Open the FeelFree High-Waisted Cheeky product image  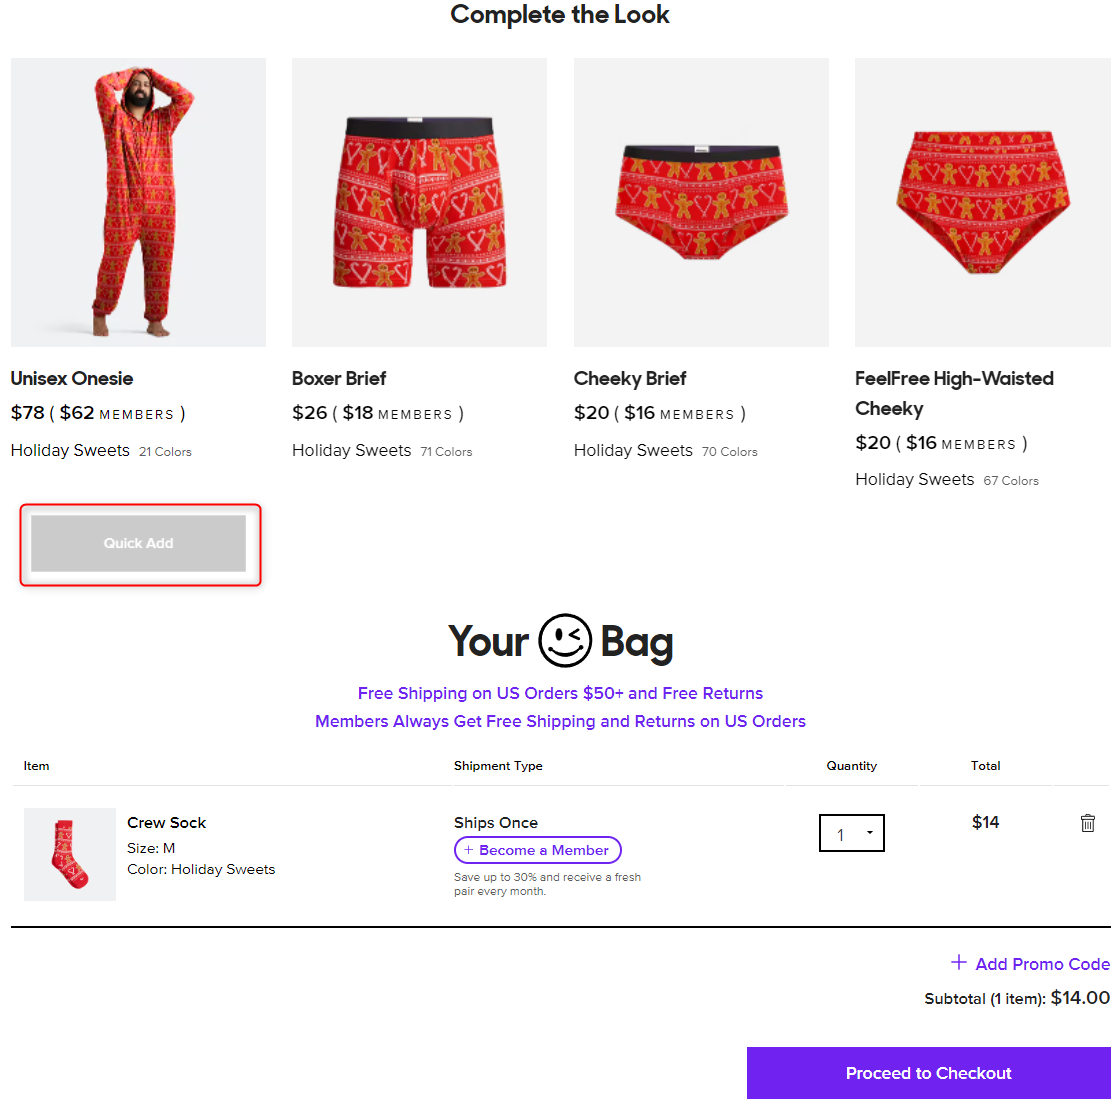(x=982, y=203)
